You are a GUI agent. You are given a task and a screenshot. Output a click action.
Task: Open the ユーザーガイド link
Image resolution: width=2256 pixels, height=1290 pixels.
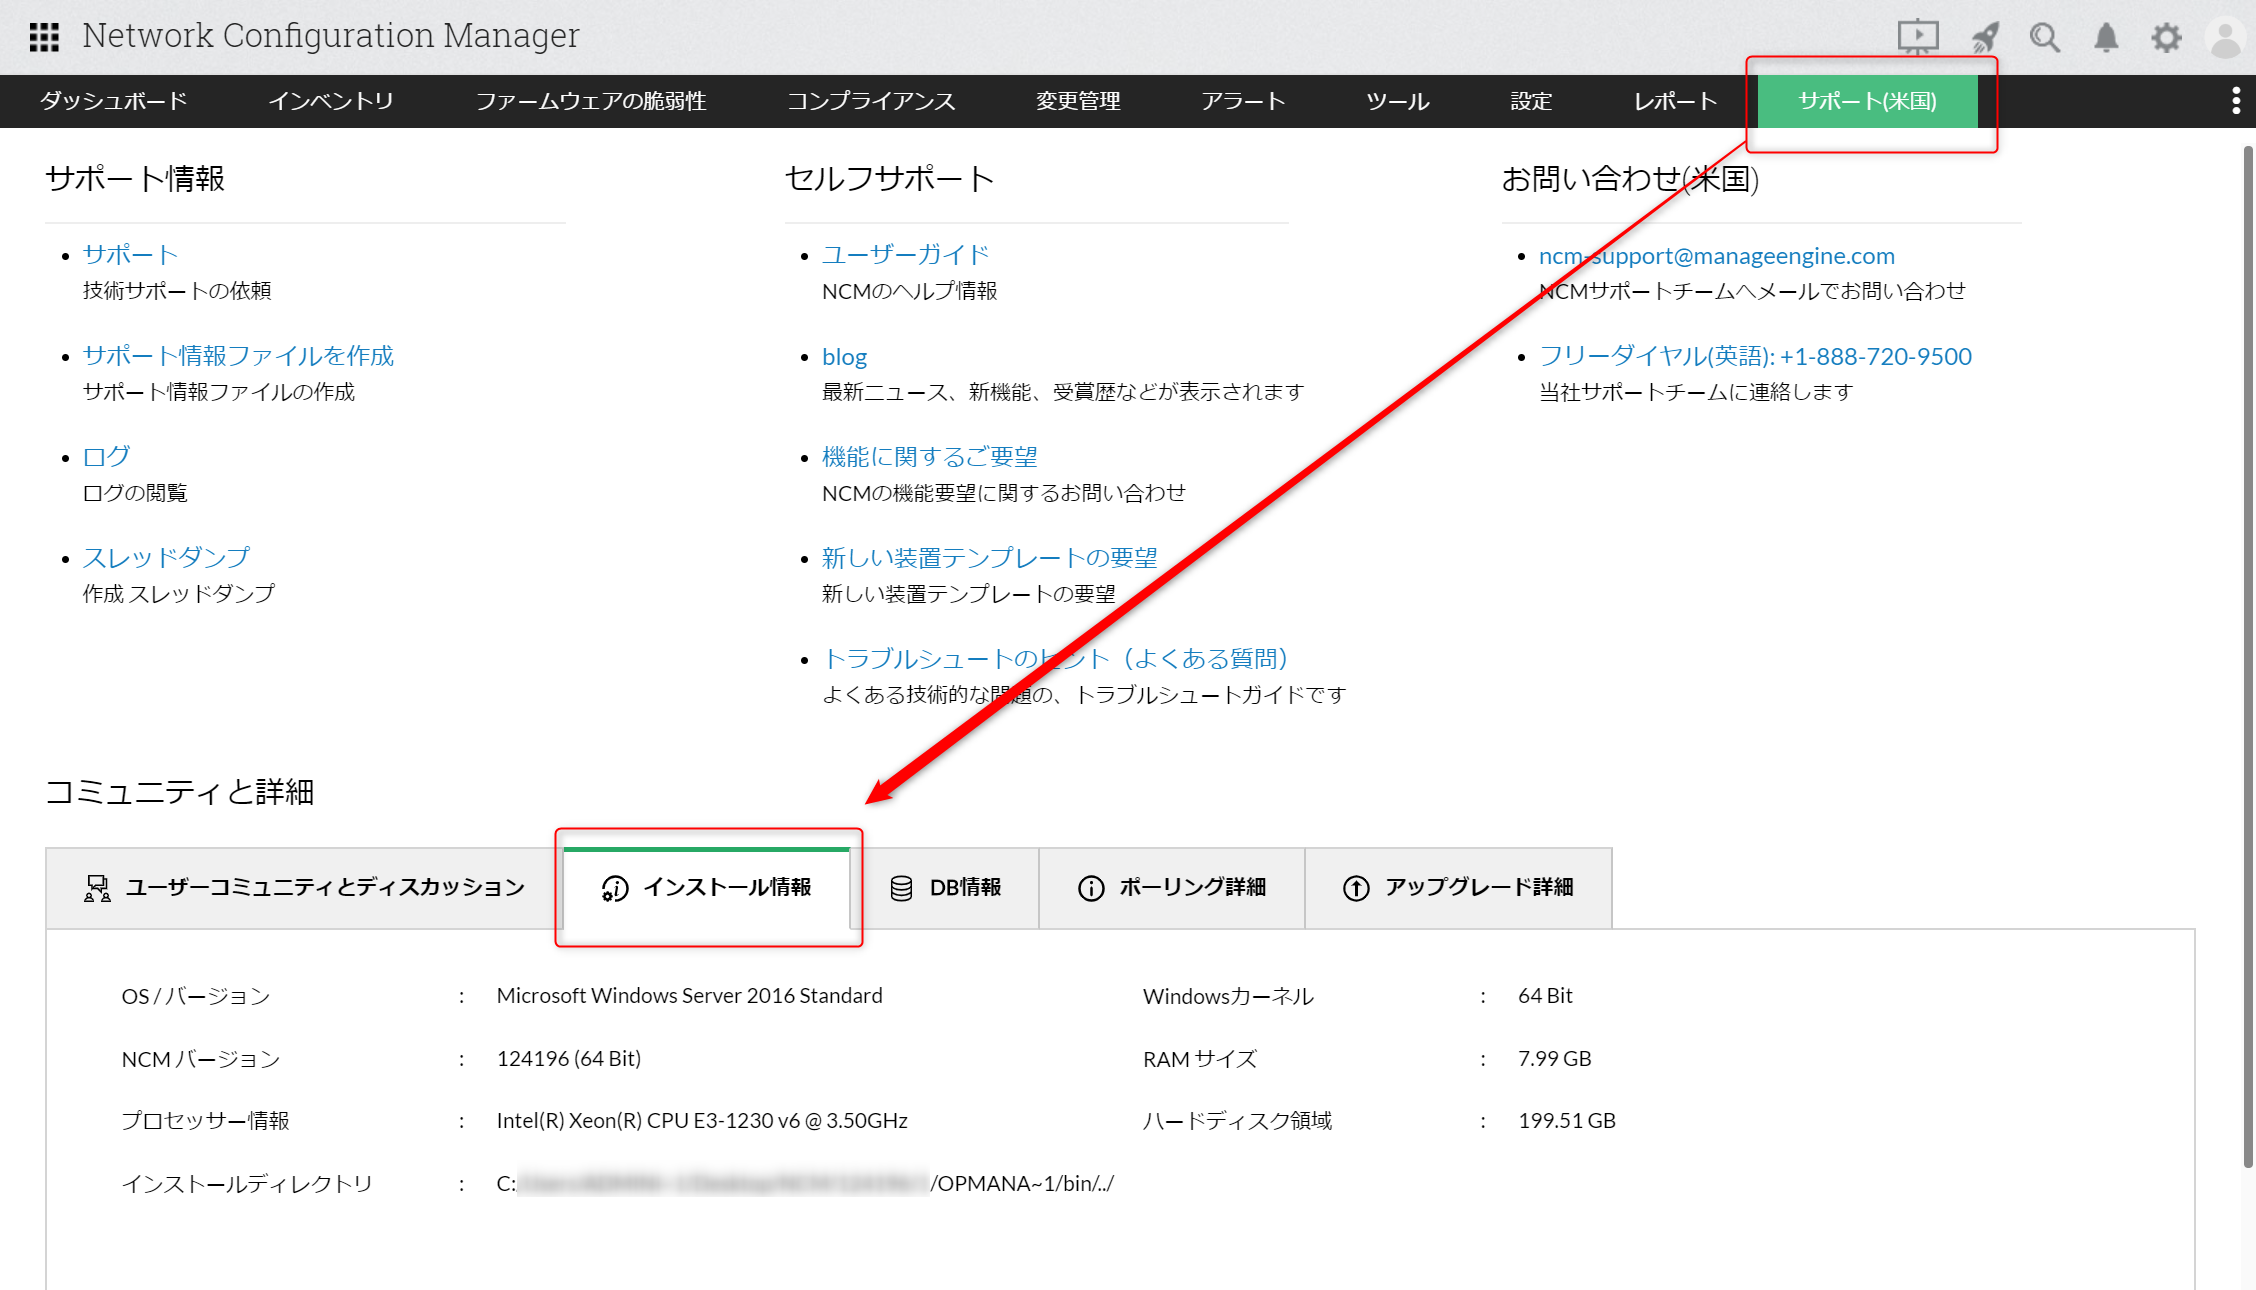click(905, 255)
